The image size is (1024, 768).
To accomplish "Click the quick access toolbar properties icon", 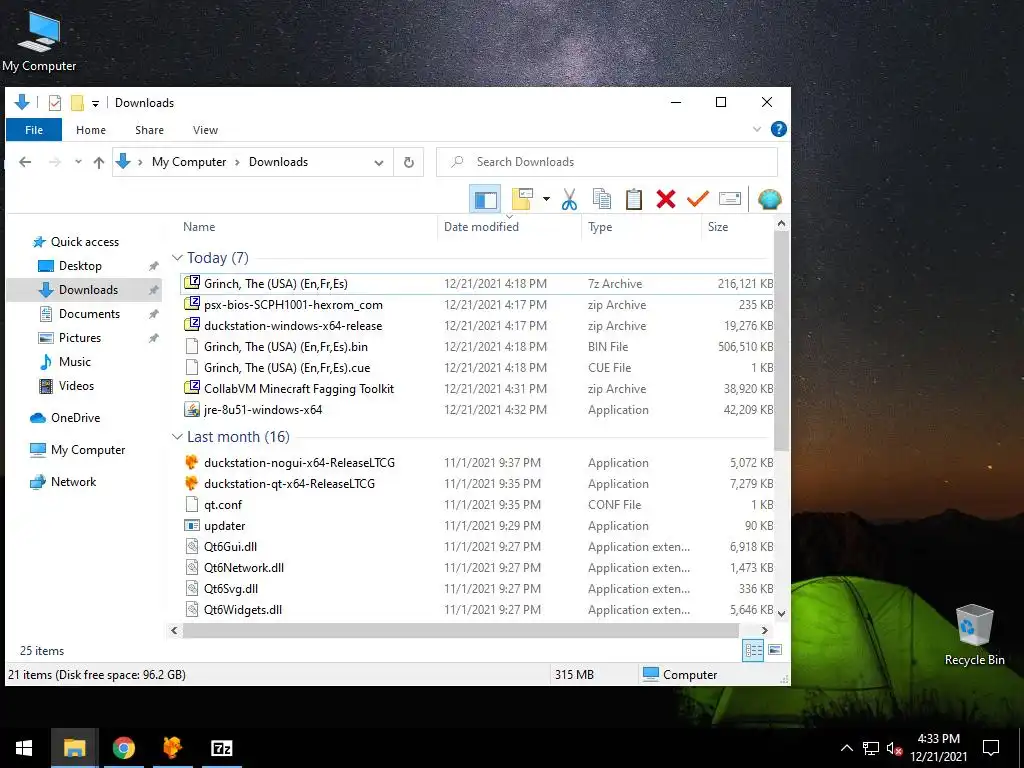I will 55,103.
